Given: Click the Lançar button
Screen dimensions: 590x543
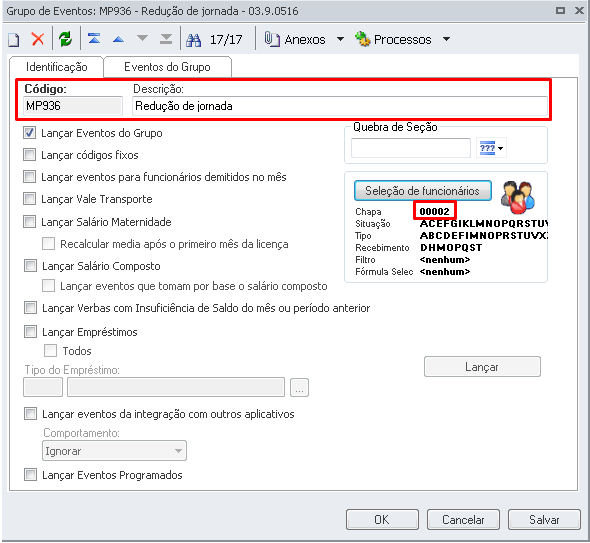Looking at the screenshot, I should [482, 367].
